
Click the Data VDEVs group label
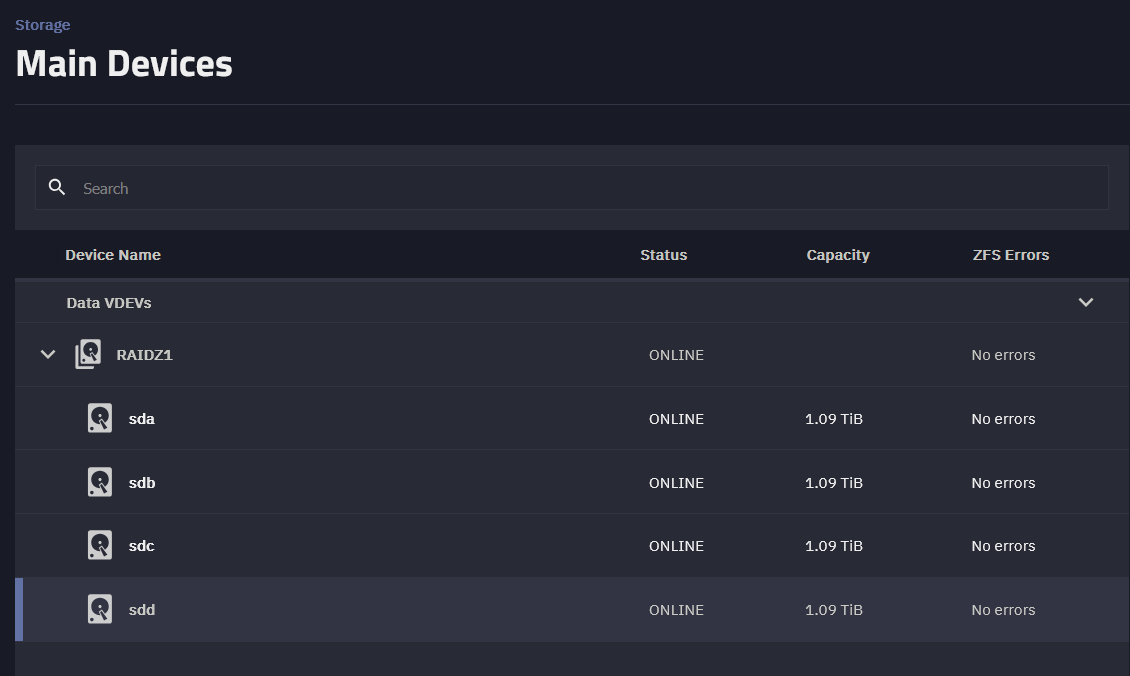[109, 302]
